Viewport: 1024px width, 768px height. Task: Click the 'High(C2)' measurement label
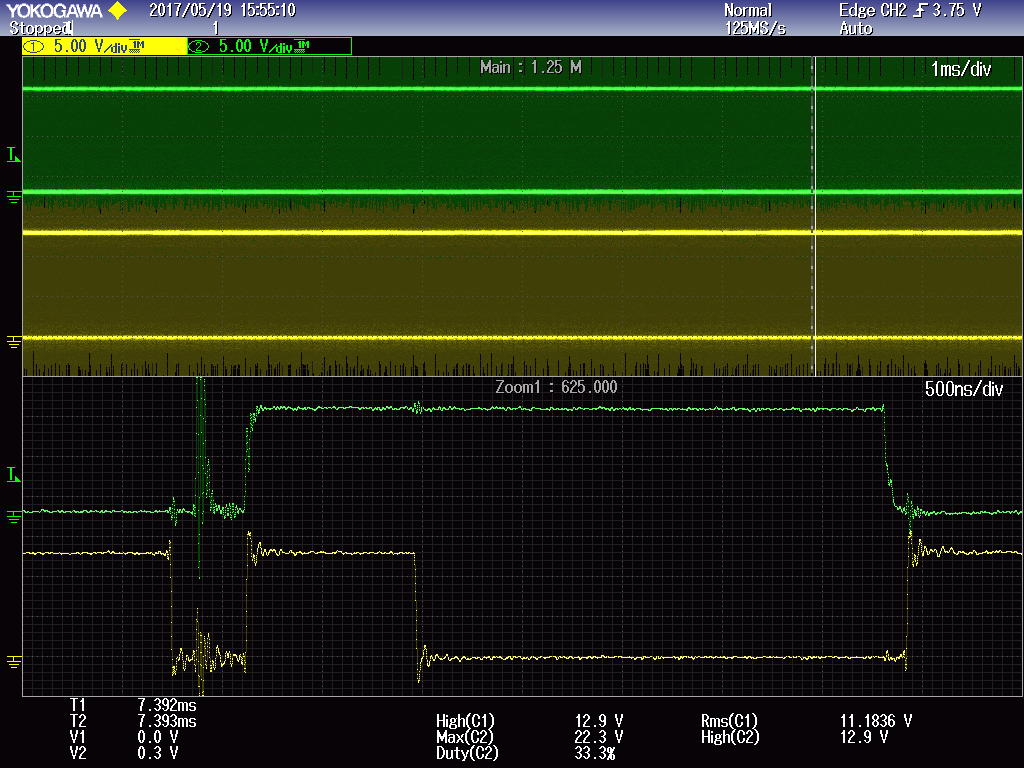tap(730, 737)
